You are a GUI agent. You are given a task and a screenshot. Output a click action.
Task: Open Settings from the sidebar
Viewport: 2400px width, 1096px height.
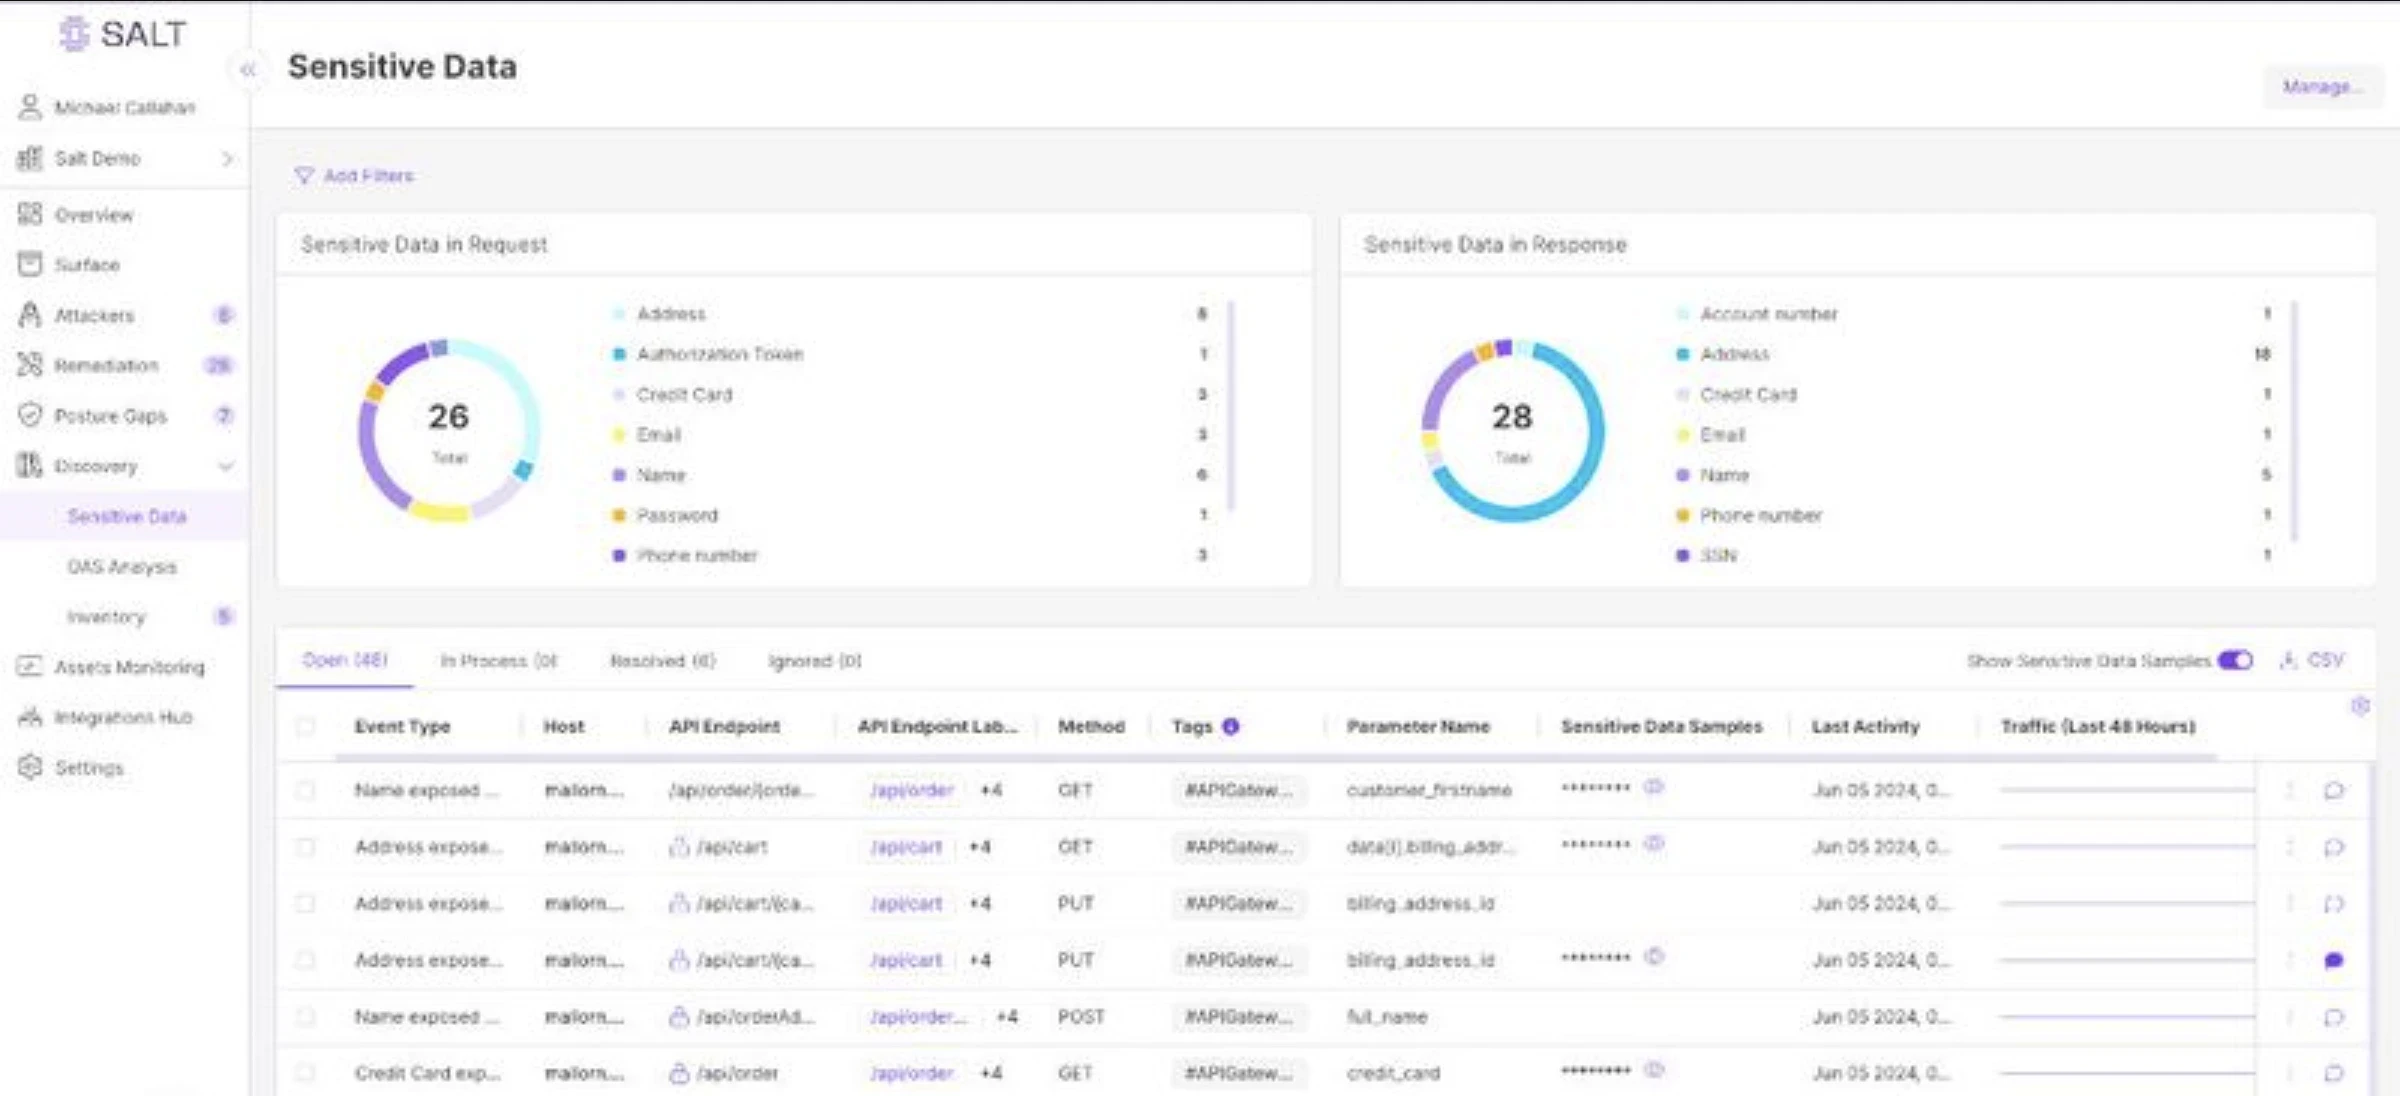tap(30, 766)
